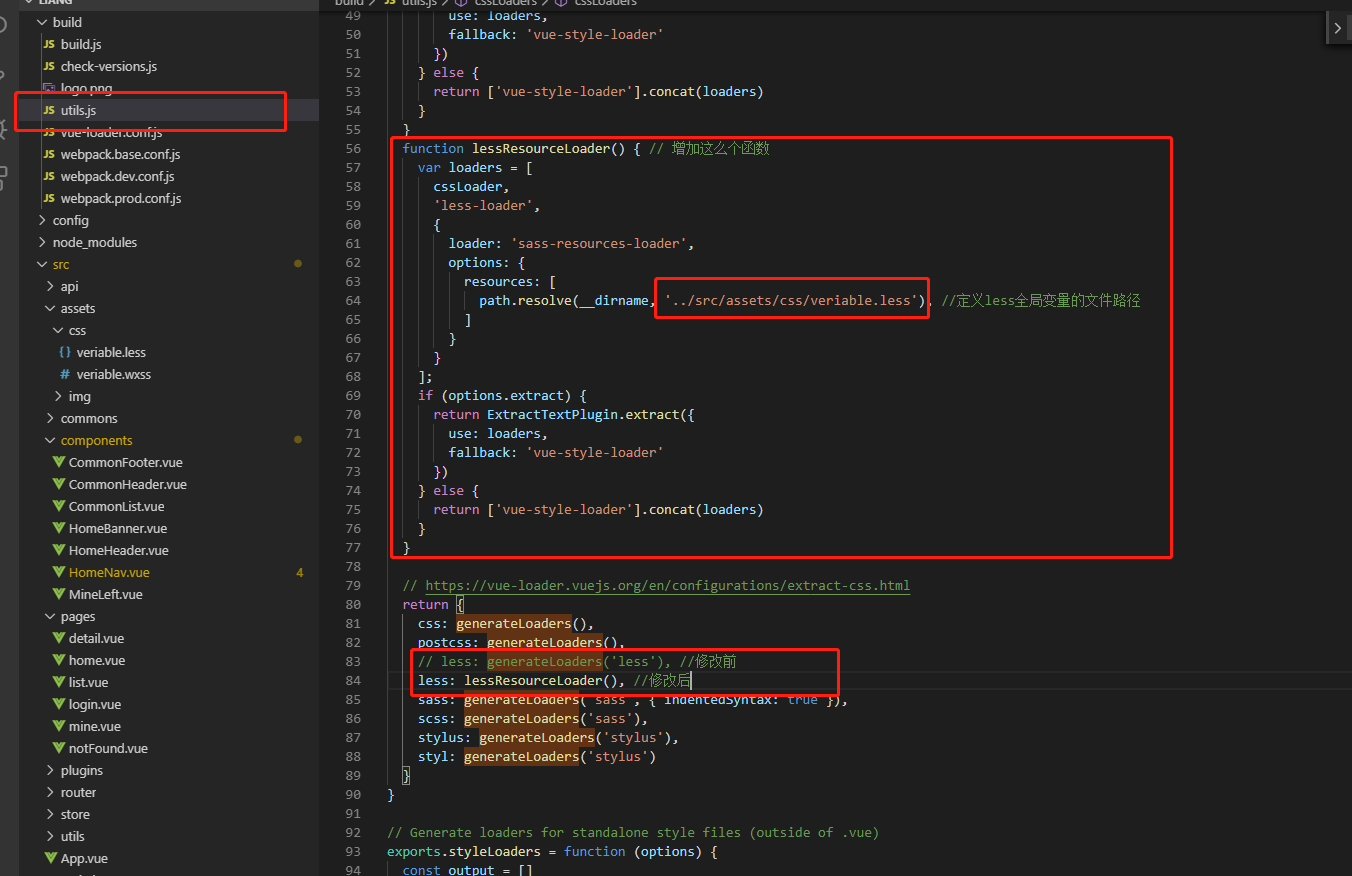Expand the img folder
Image resolution: width=1352 pixels, height=876 pixels.
(x=58, y=396)
